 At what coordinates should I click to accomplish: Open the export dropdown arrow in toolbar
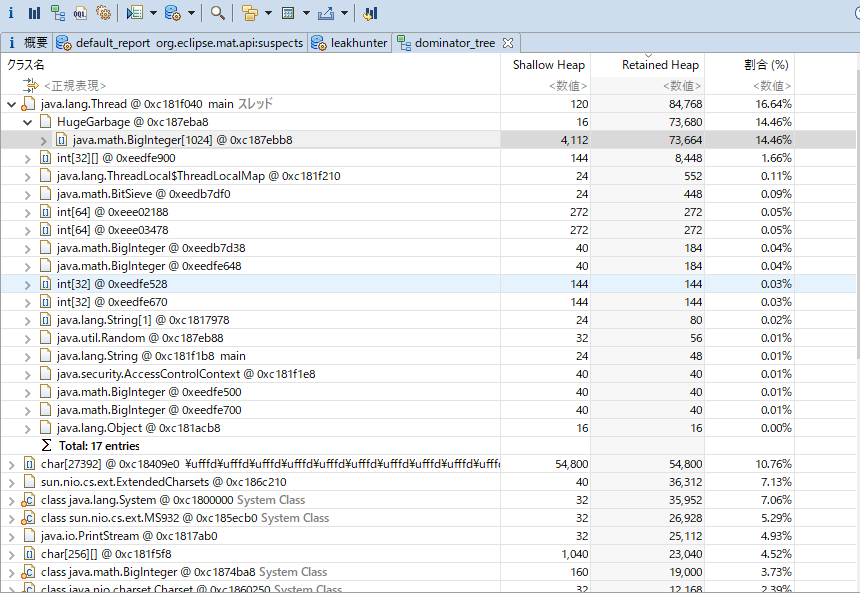pos(344,13)
